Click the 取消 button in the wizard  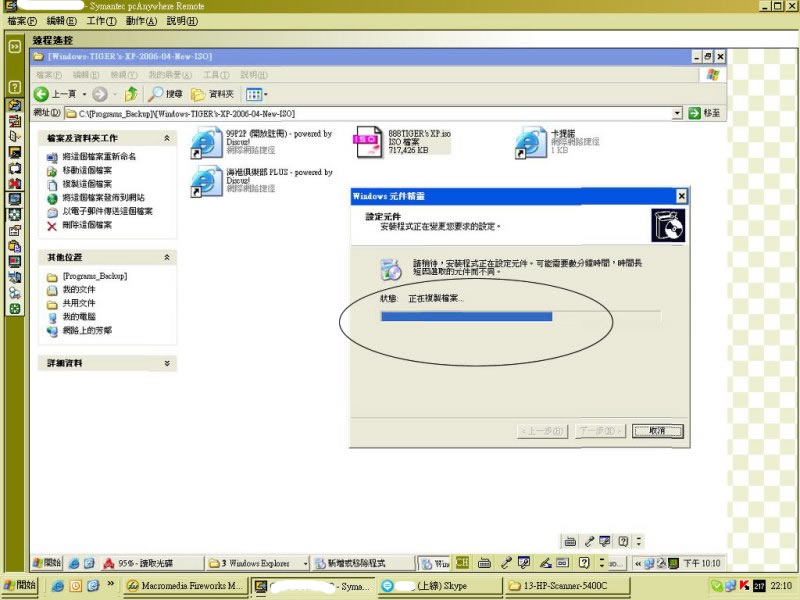click(x=657, y=430)
